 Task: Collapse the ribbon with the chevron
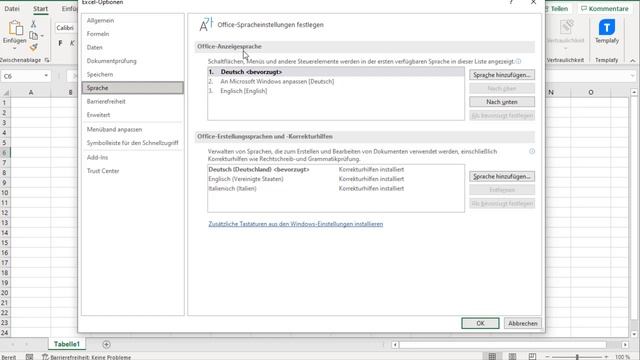(x=633, y=60)
